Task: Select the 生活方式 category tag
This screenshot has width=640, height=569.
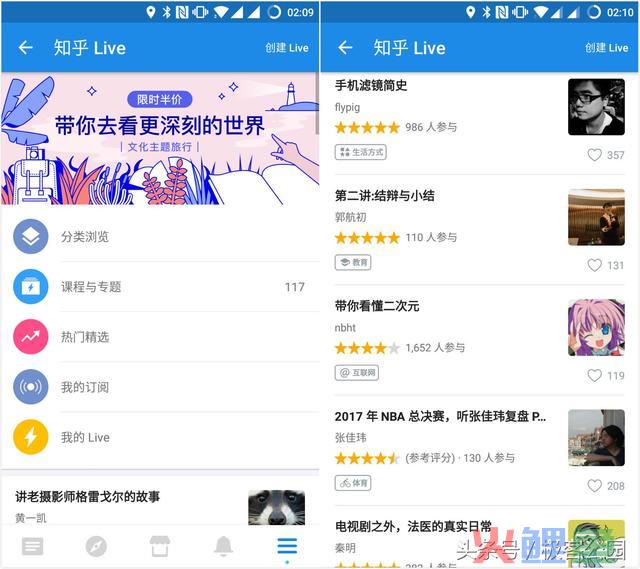Action: pos(360,152)
